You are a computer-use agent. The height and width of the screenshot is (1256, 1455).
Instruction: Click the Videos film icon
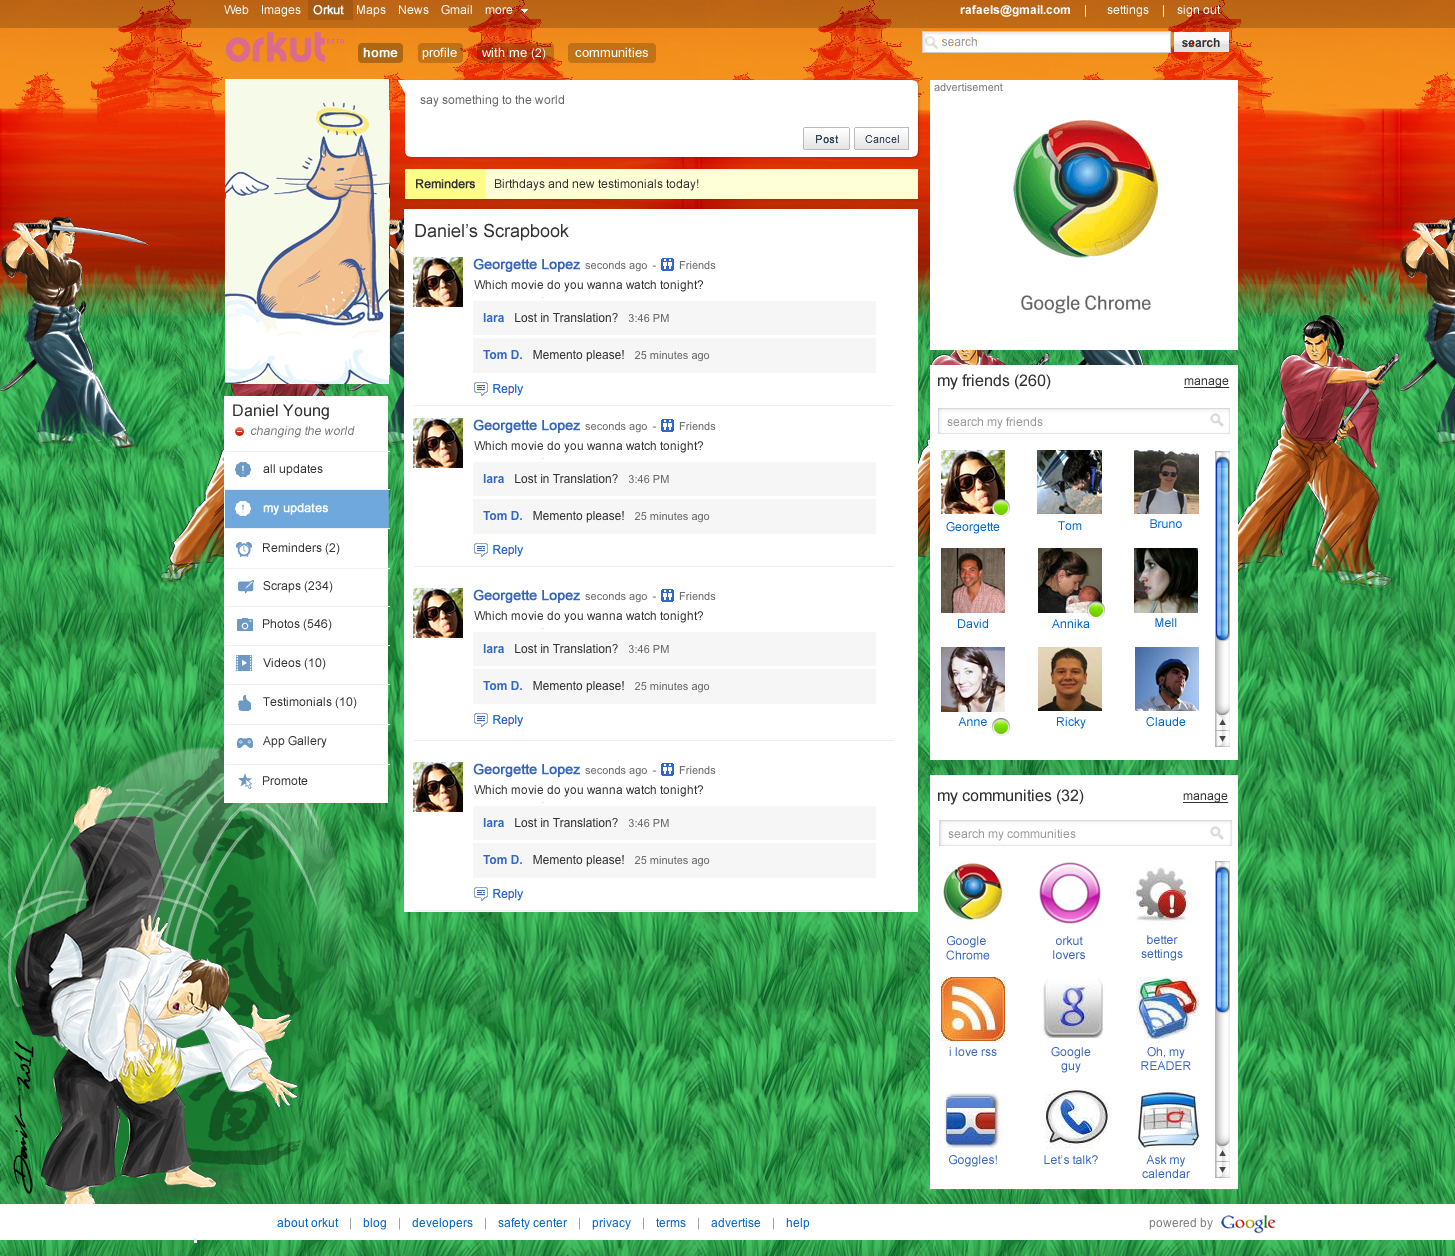(x=244, y=663)
